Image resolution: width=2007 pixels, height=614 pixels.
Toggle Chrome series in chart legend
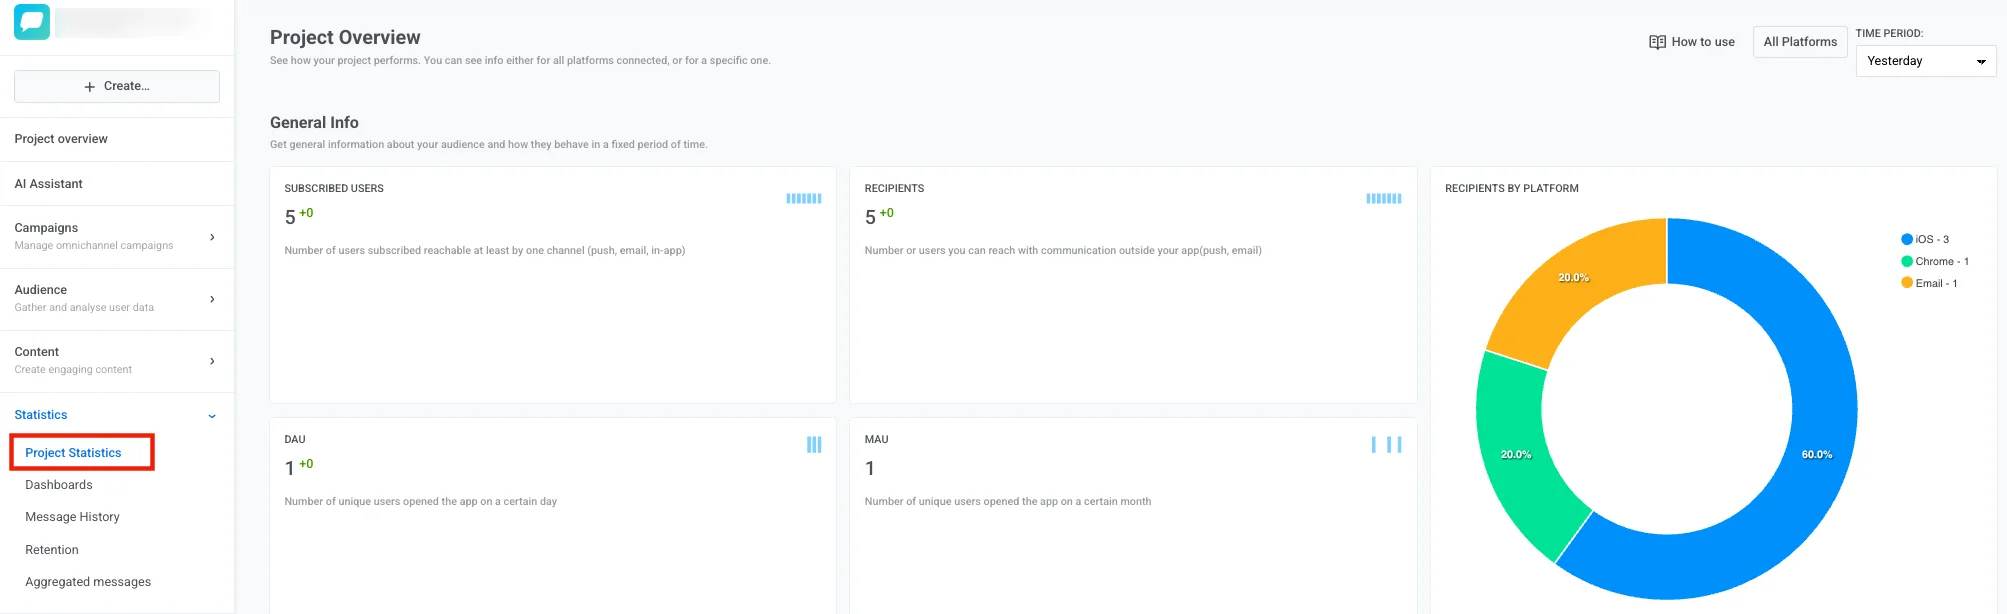click(1934, 261)
